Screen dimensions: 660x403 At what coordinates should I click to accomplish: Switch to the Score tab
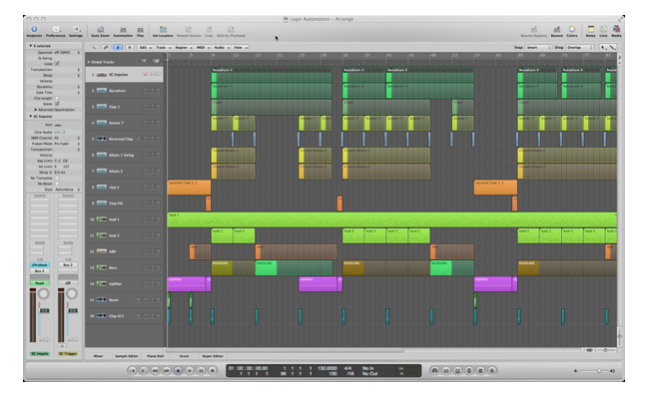184,356
